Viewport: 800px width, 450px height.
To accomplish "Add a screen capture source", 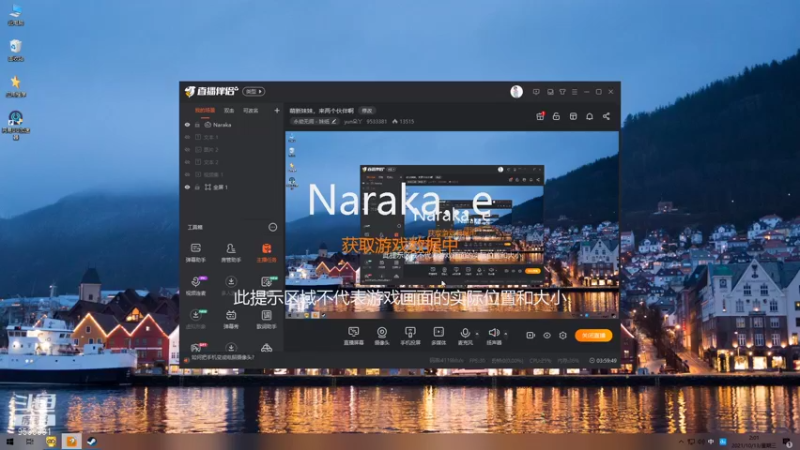I will click(x=353, y=336).
